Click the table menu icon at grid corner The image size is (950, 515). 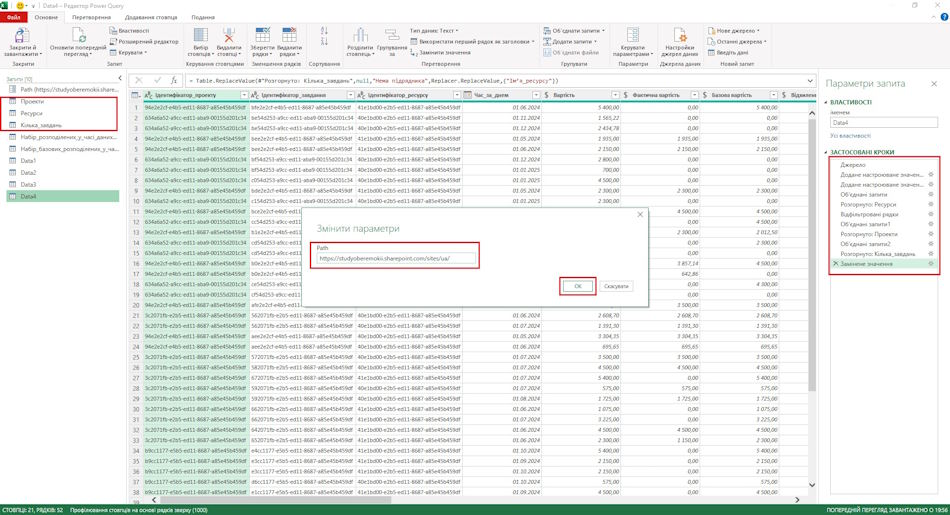136,95
